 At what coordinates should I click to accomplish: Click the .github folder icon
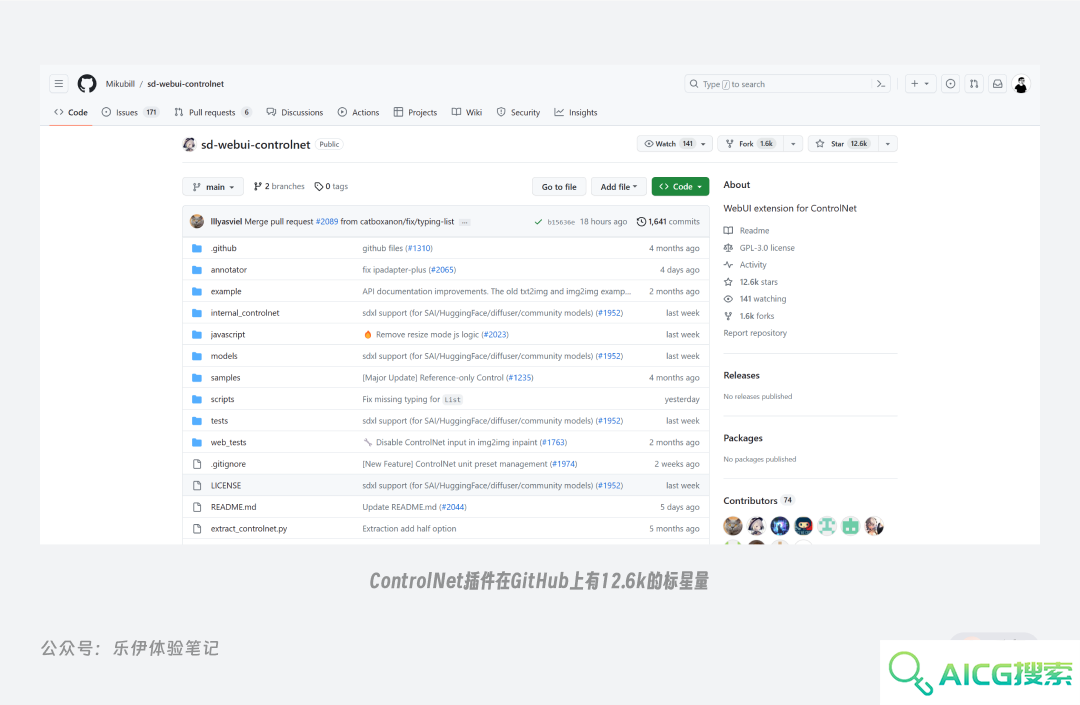pyautogui.click(x=197, y=248)
